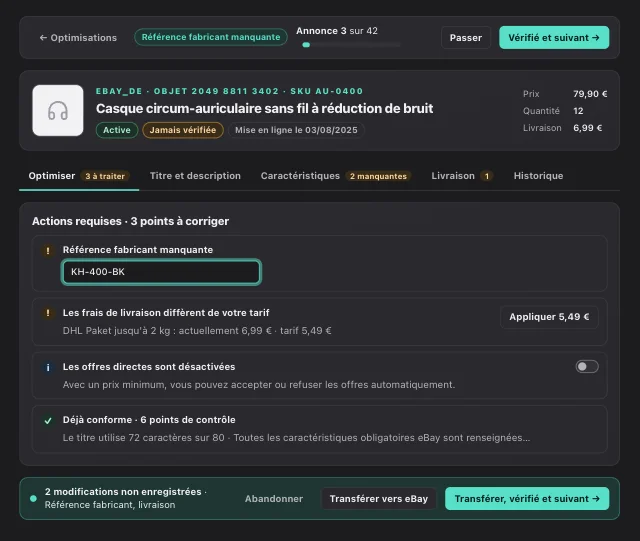This screenshot has height=541, width=640.
Task: Click the green dot in the unsaved changes bar
Action: [33, 498]
